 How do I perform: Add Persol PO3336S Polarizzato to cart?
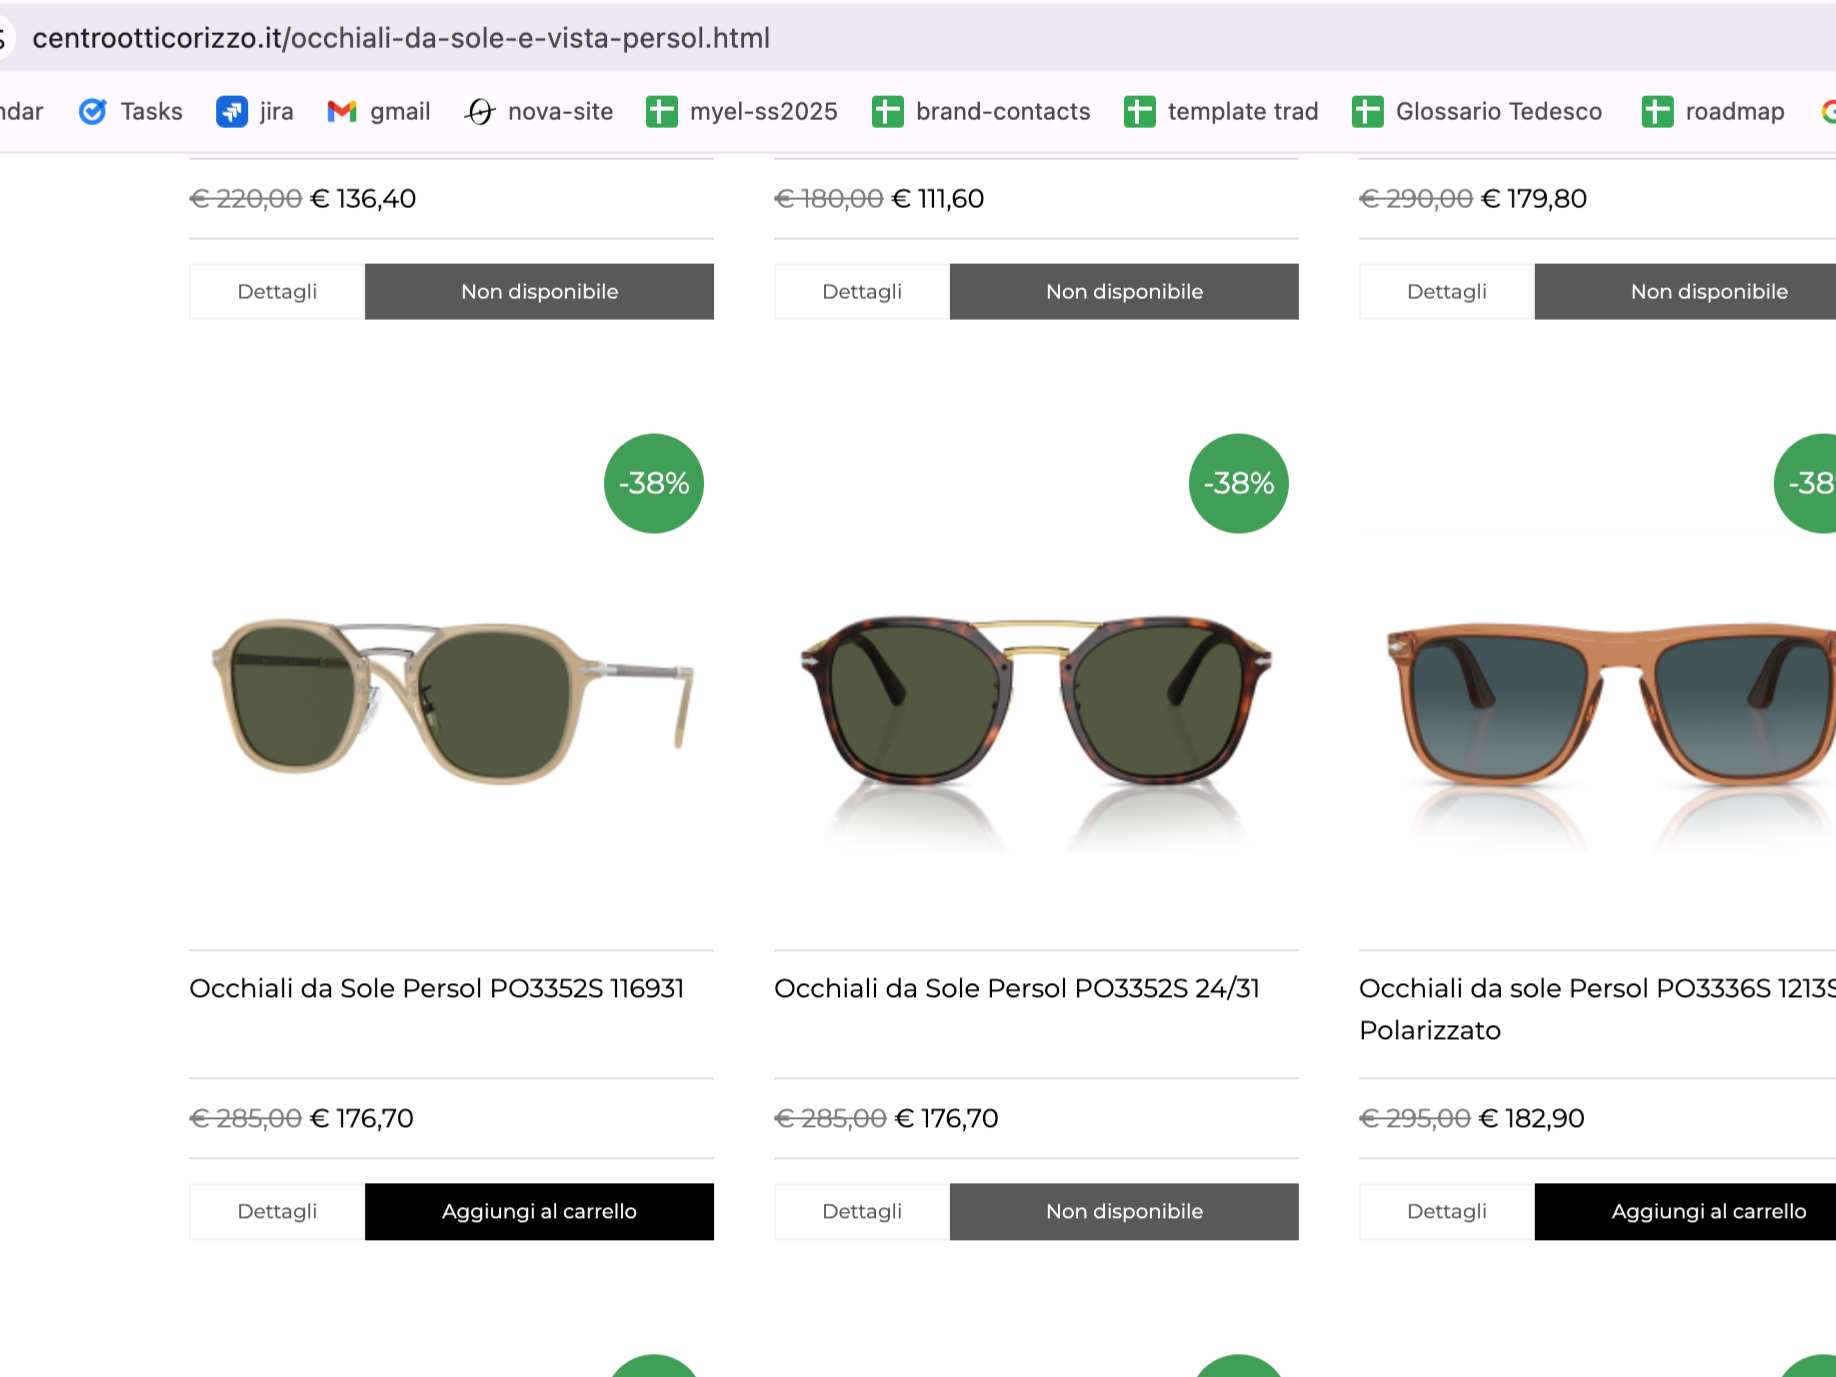[1686, 1211]
